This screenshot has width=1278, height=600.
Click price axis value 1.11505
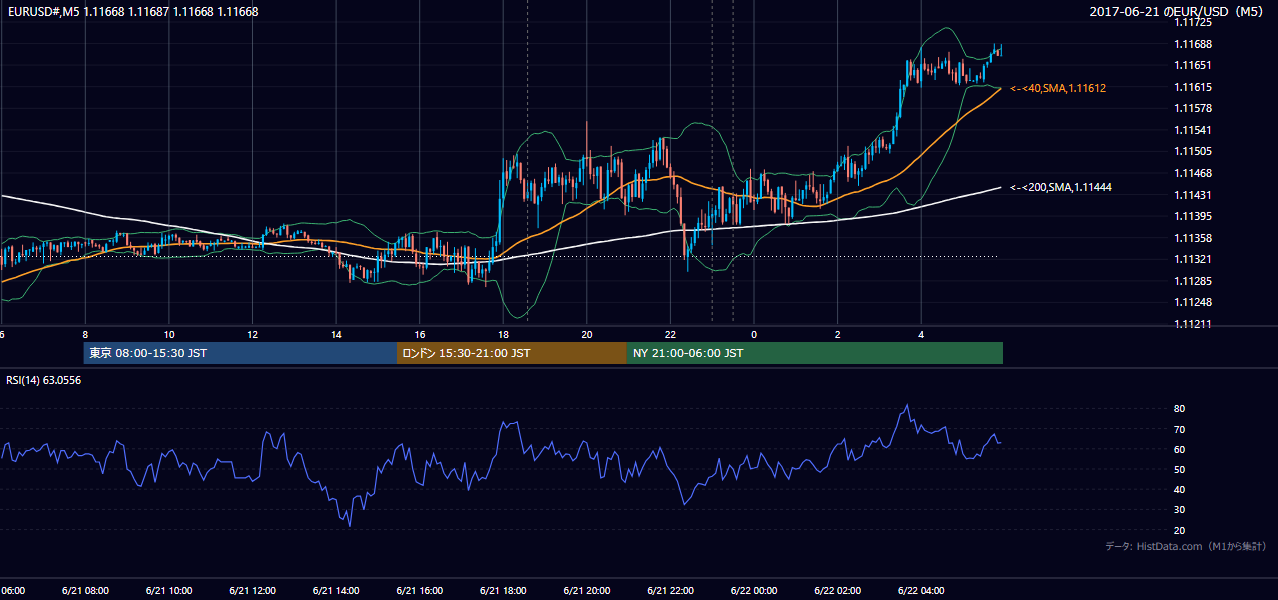pyautogui.click(x=1193, y=151)
